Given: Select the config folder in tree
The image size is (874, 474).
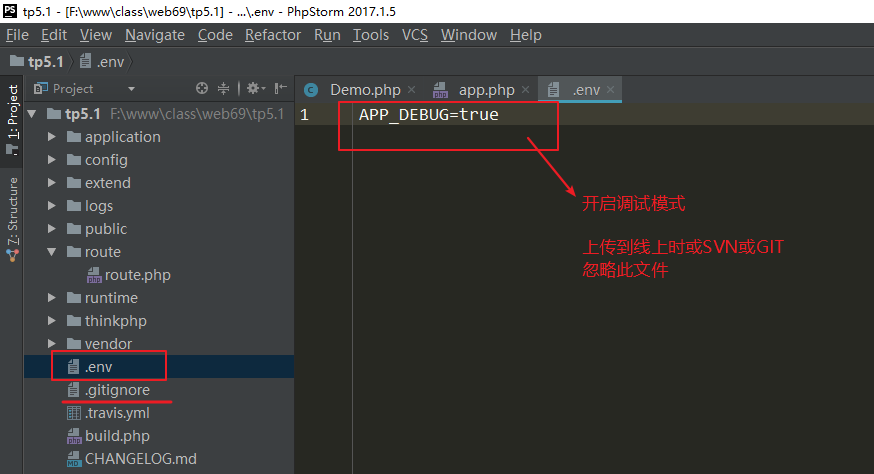Looking at the screenshot, I should click(98, 160).
